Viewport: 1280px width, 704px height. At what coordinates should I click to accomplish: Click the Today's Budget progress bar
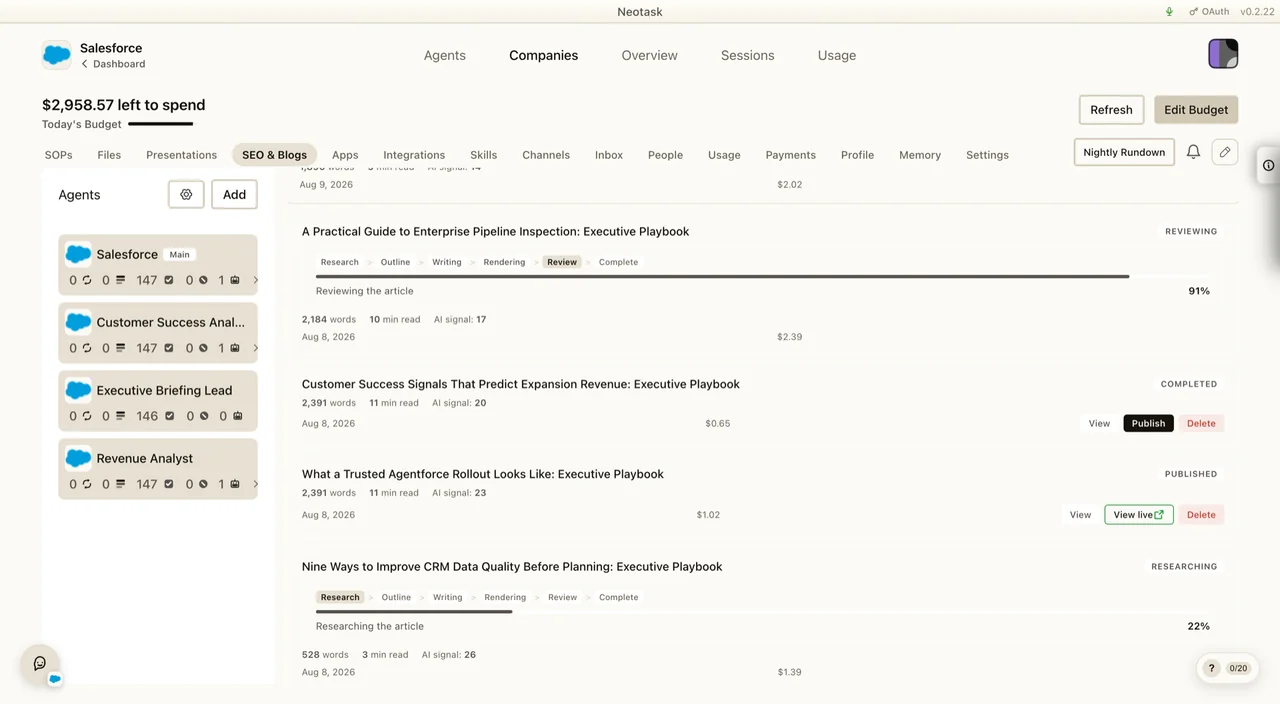(x=160, y=124)
